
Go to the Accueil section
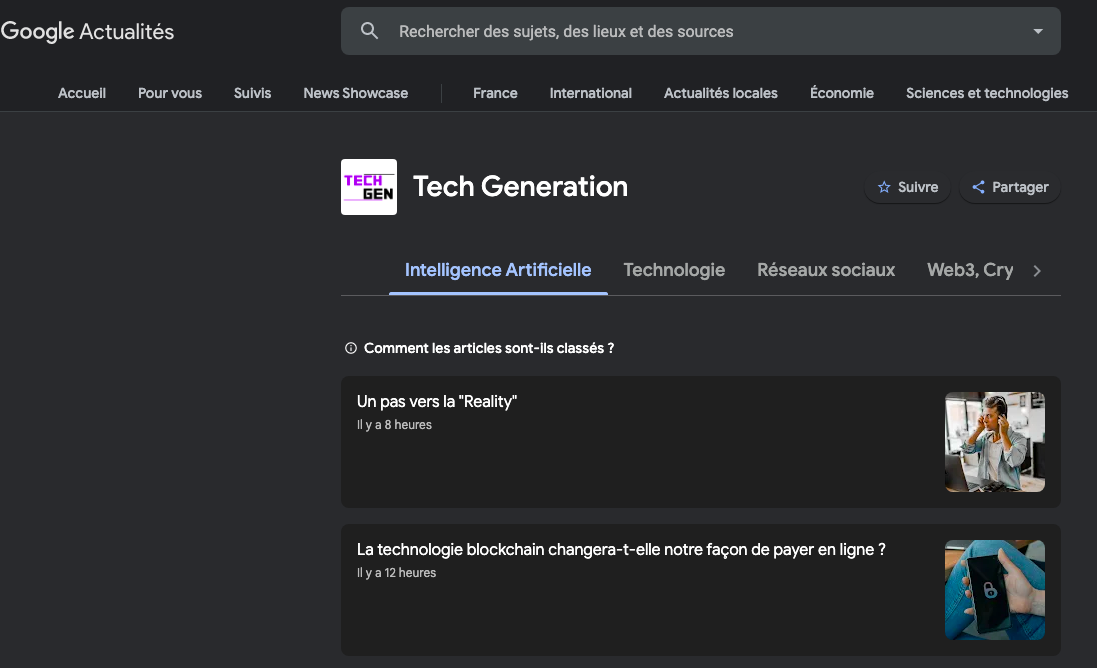point(82,93)
